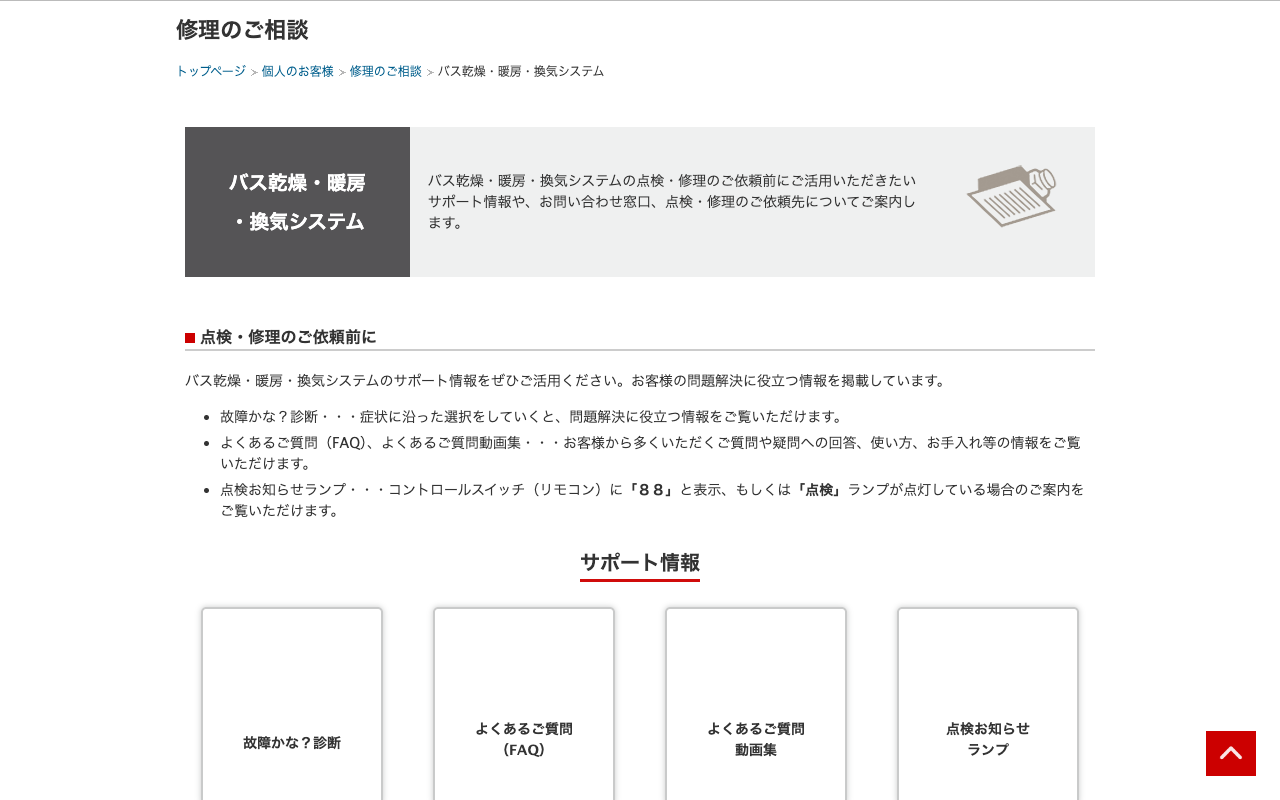Click the banner description paragraph text
The image size is (1280, 800).
pyautogui.click(x=672, y=201)
